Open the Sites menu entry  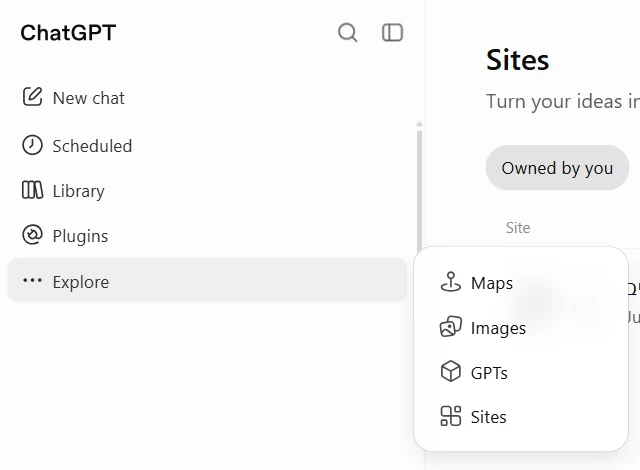[x=521, y=417]
